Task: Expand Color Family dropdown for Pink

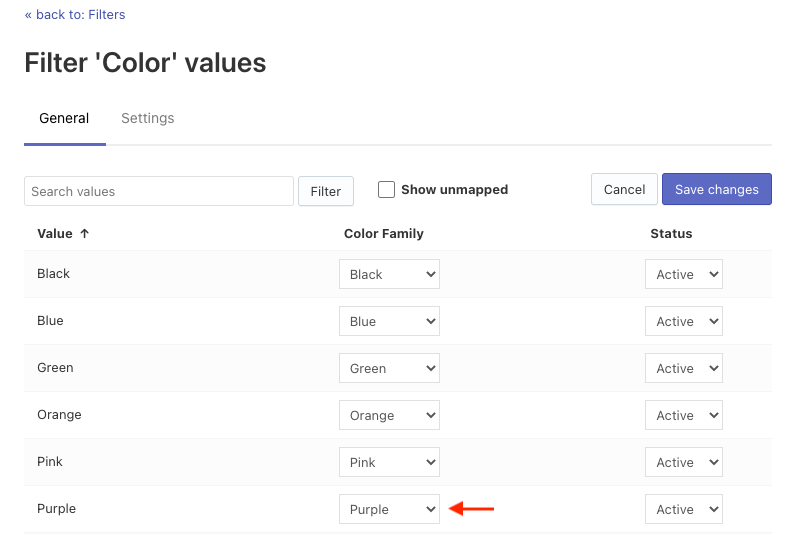Action: pyautogui.click(x=389, y=462)
